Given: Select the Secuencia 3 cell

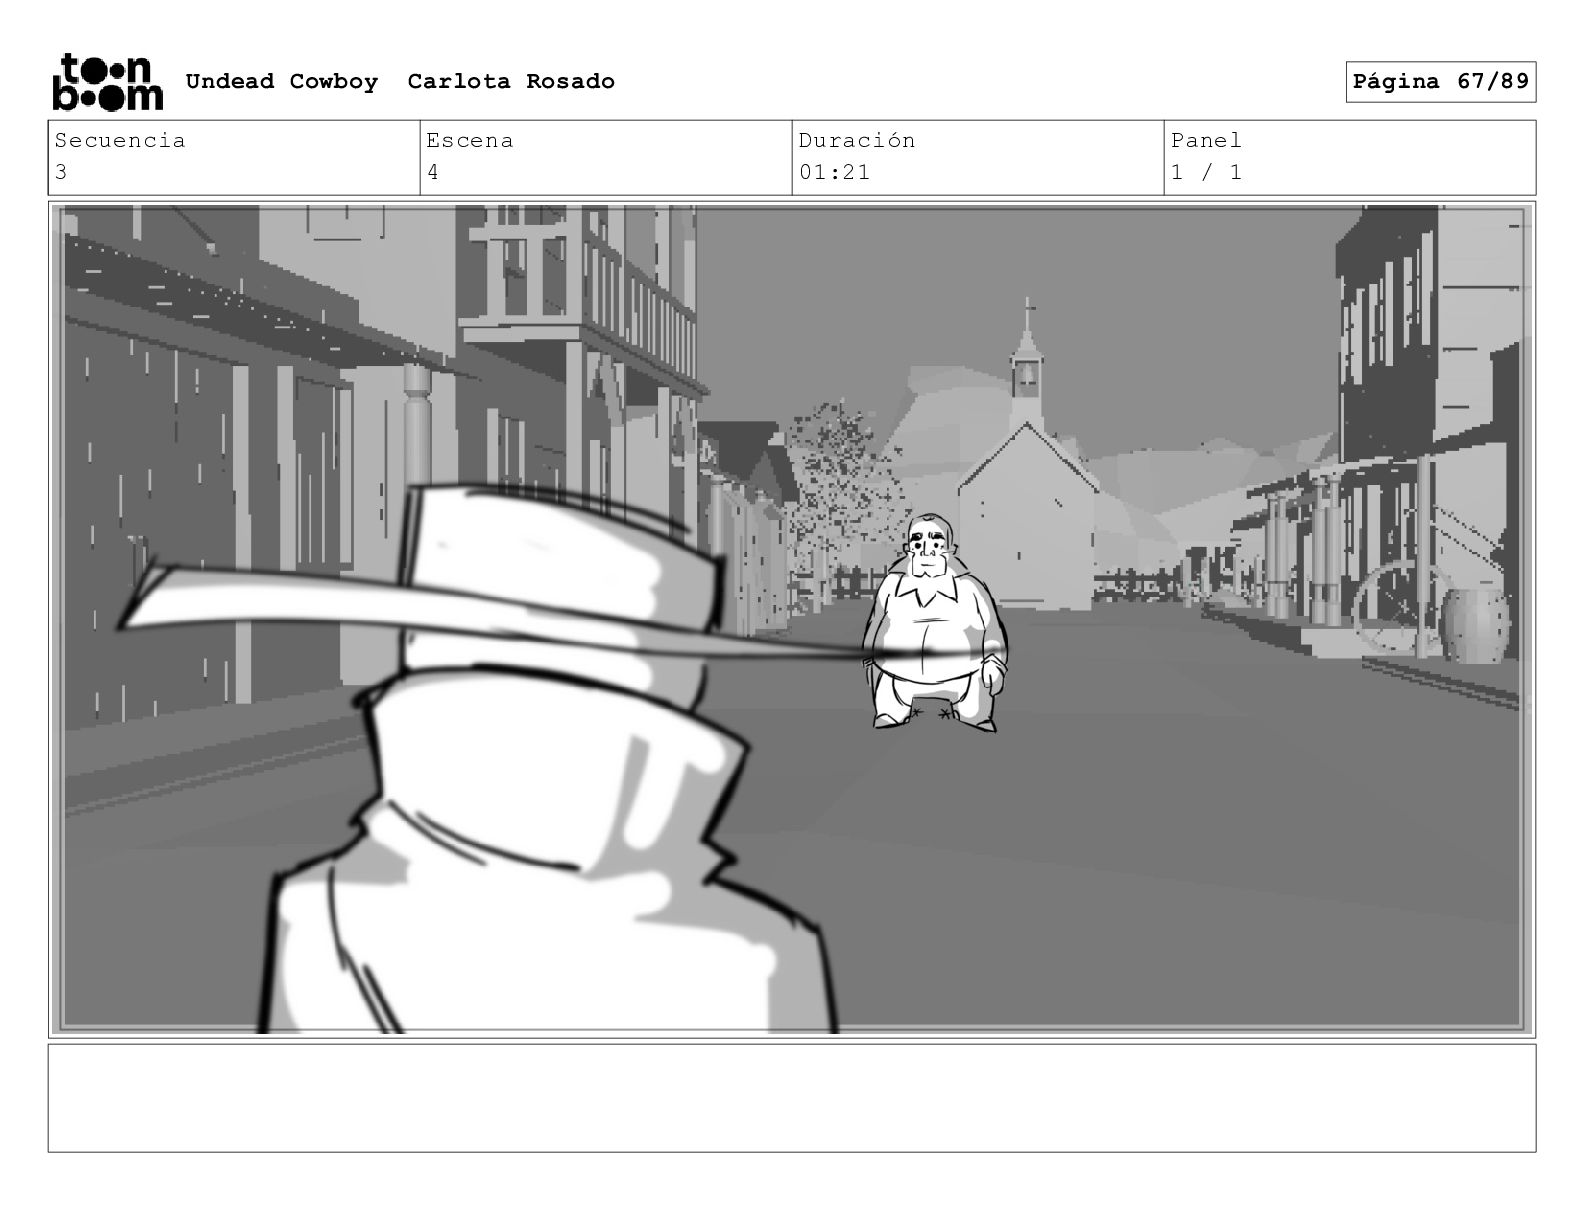Looking at the screenshot, I should coord(234,157).
